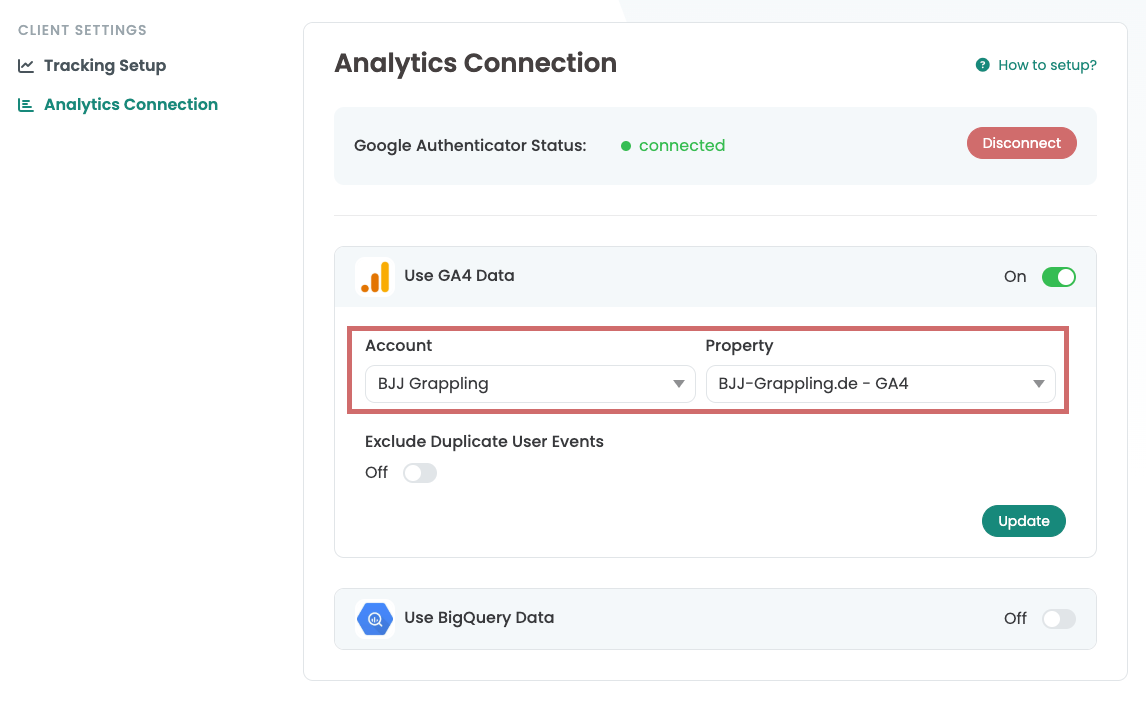Click the Analytics Connection page heading

coord(475,64)
